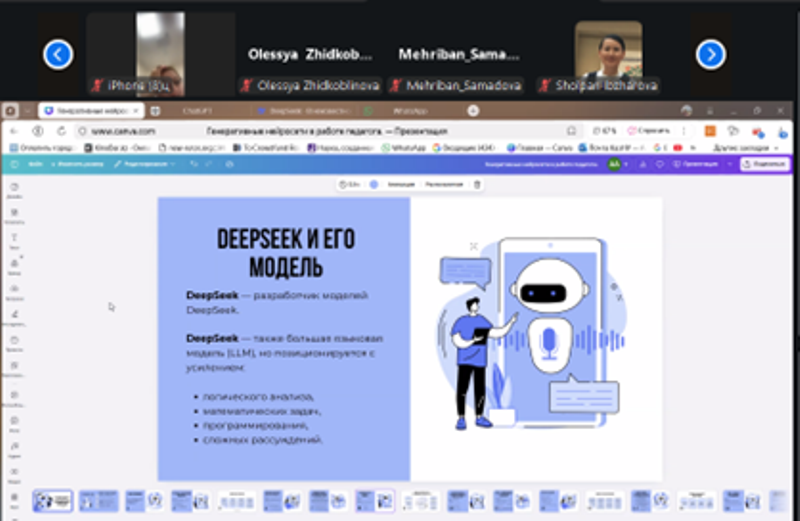Viewport: 800px width, 521px height.
Task: Open the Projects panel in the sidebar
Action: click(15, 345)
